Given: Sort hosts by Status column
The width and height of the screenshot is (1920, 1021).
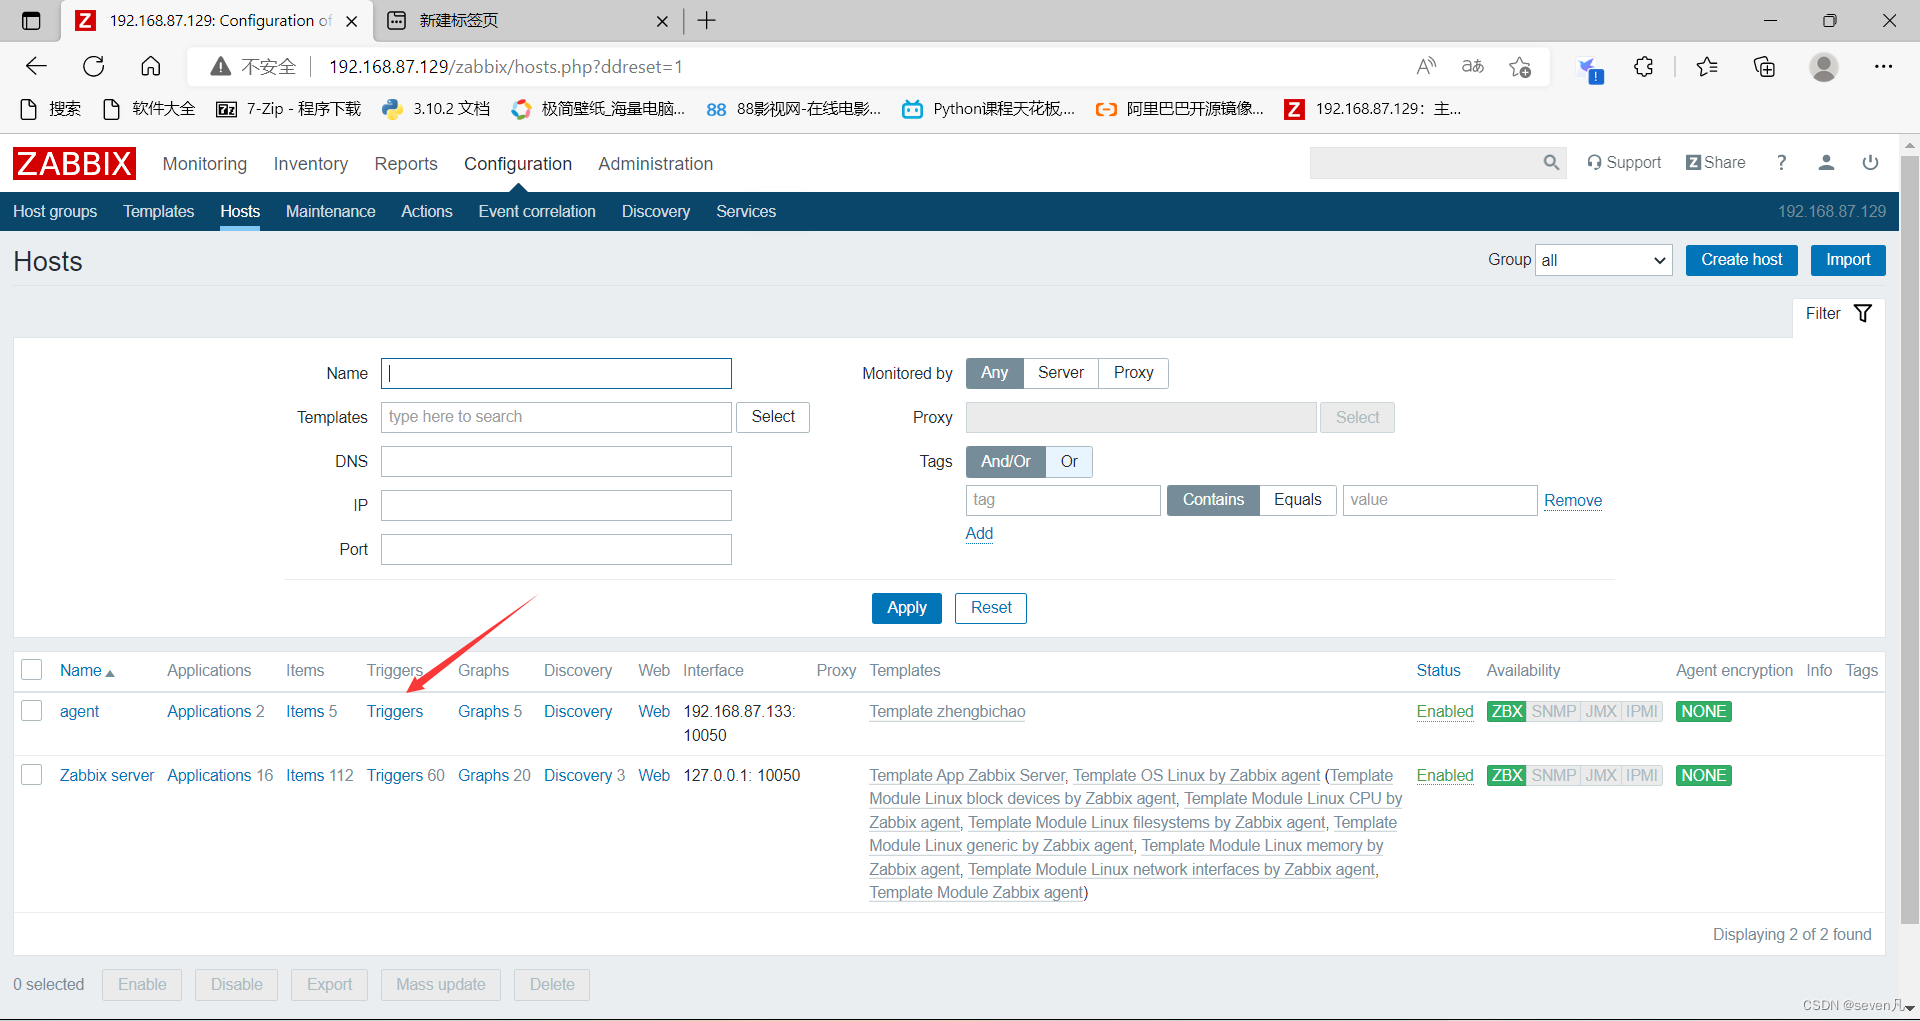Looking at the screenshot, I should click(1438, 671).
